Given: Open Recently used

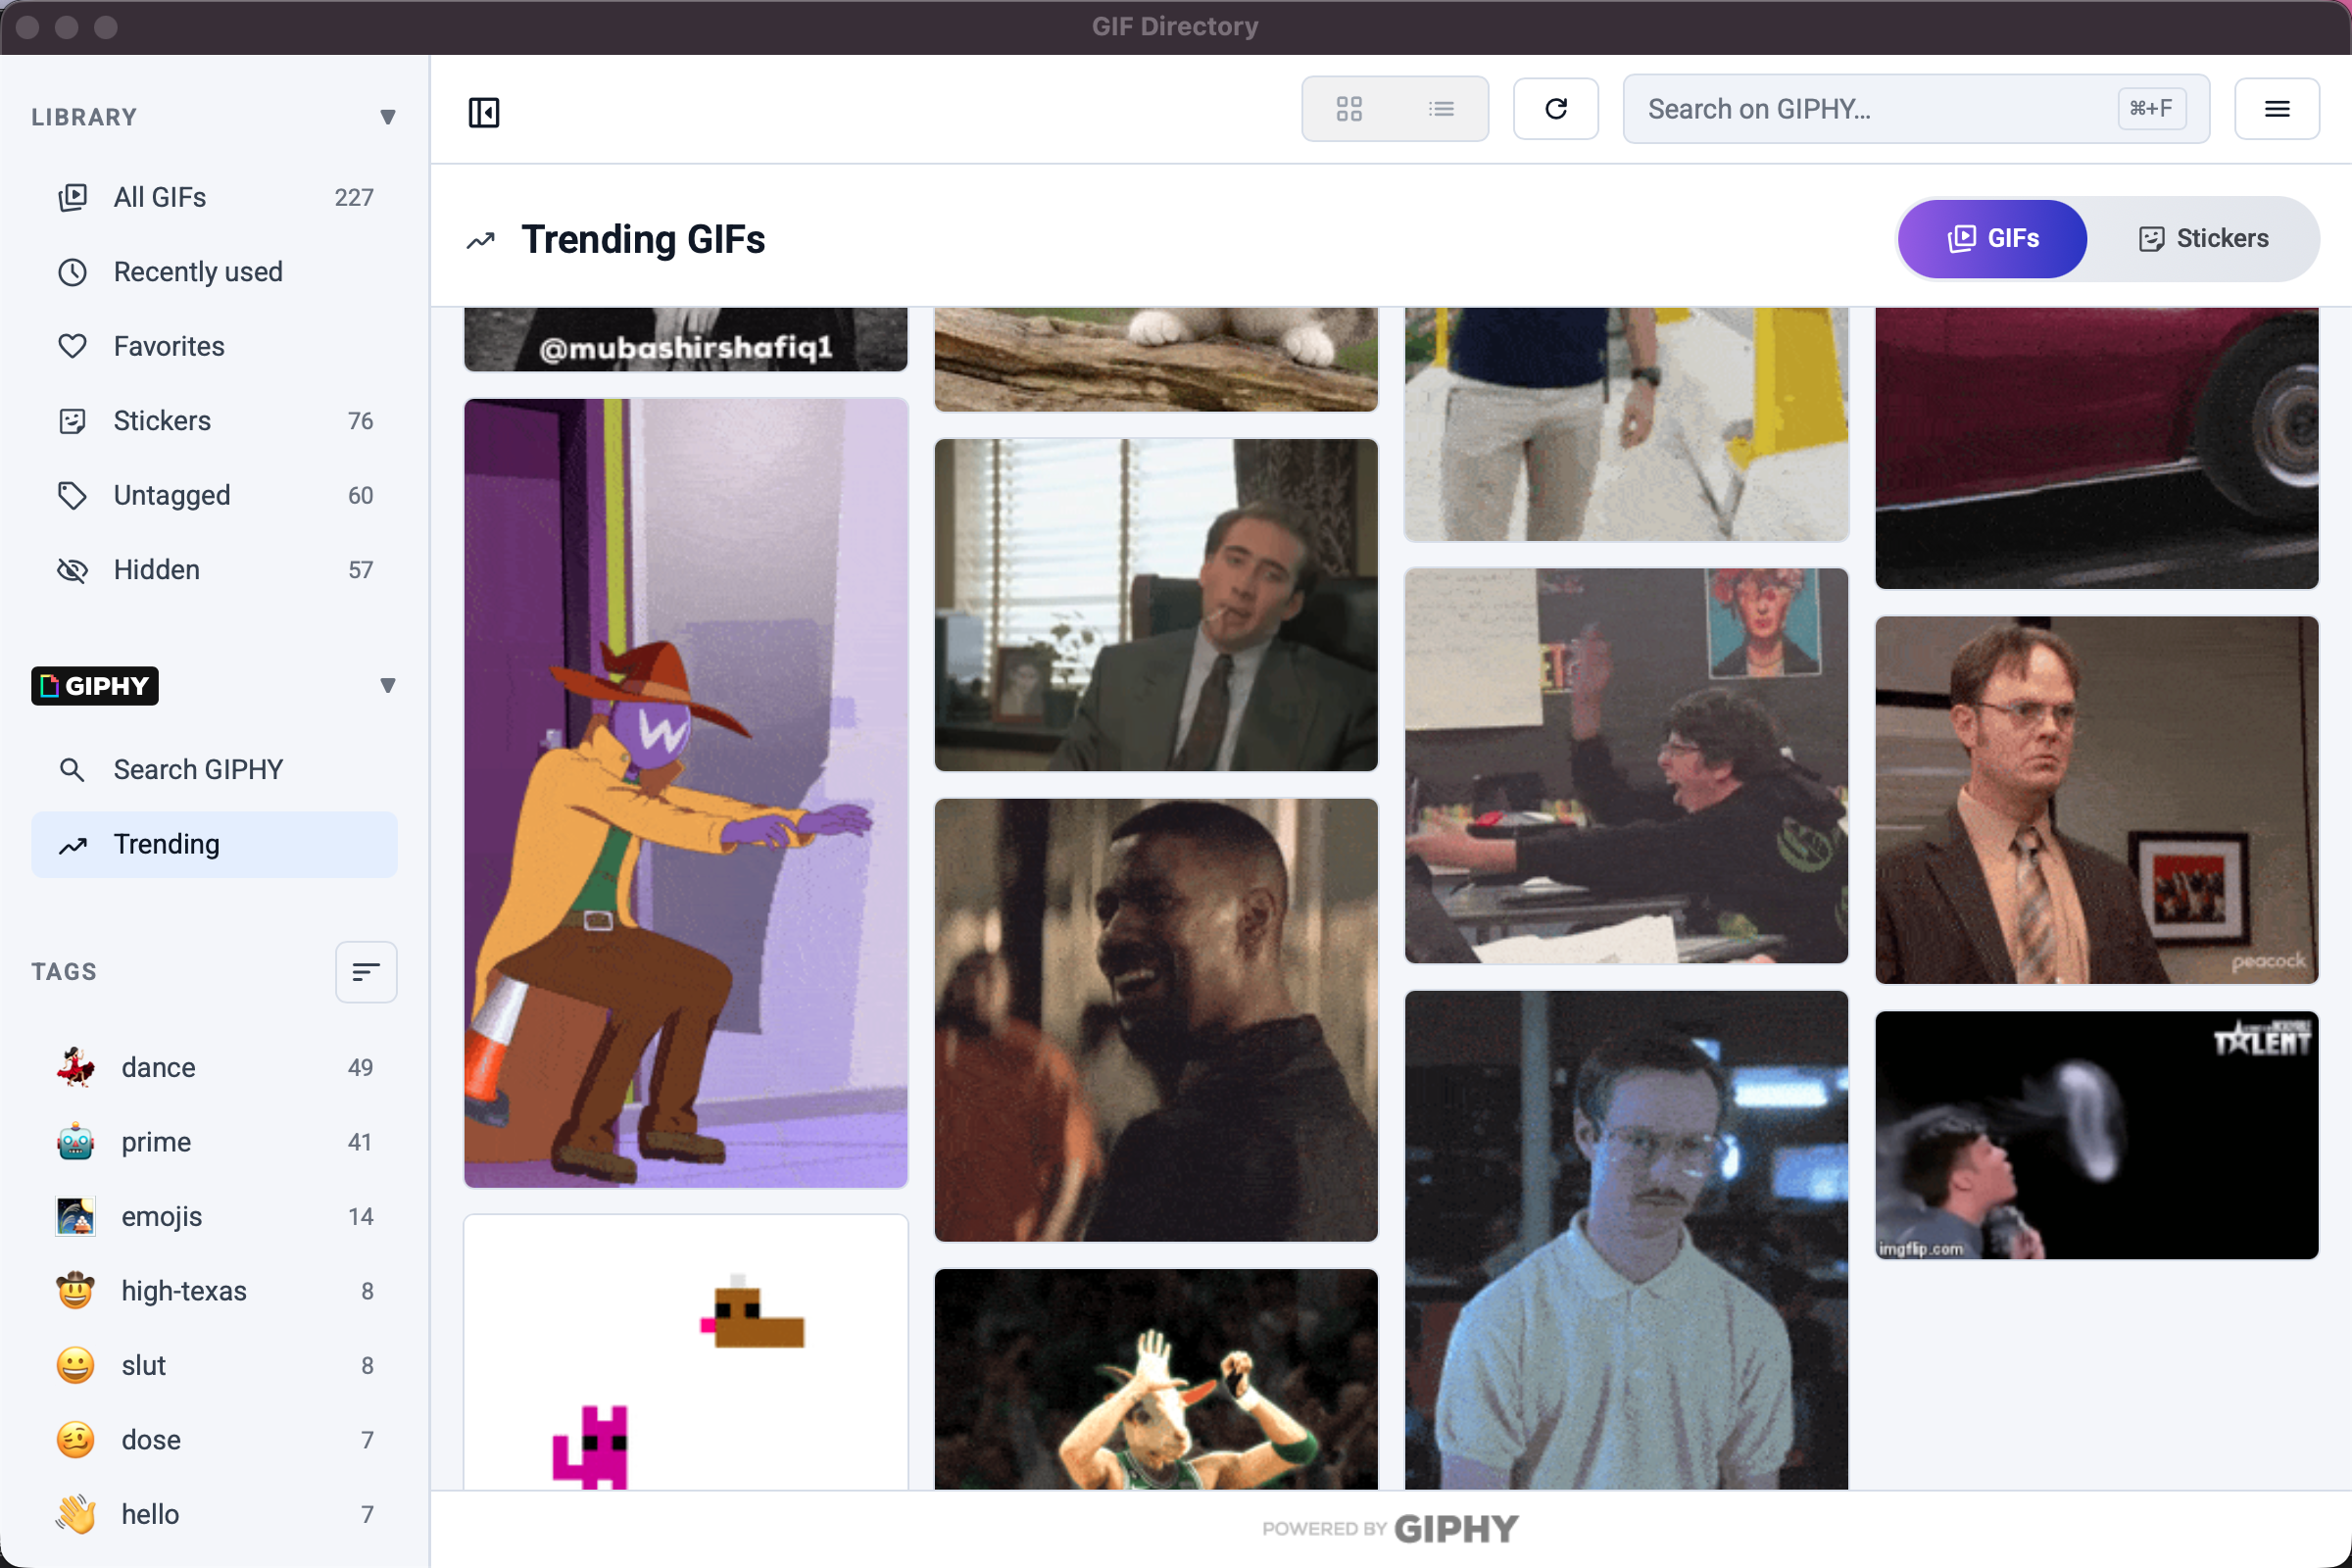Looking at the screenshot, I should 215,272.
